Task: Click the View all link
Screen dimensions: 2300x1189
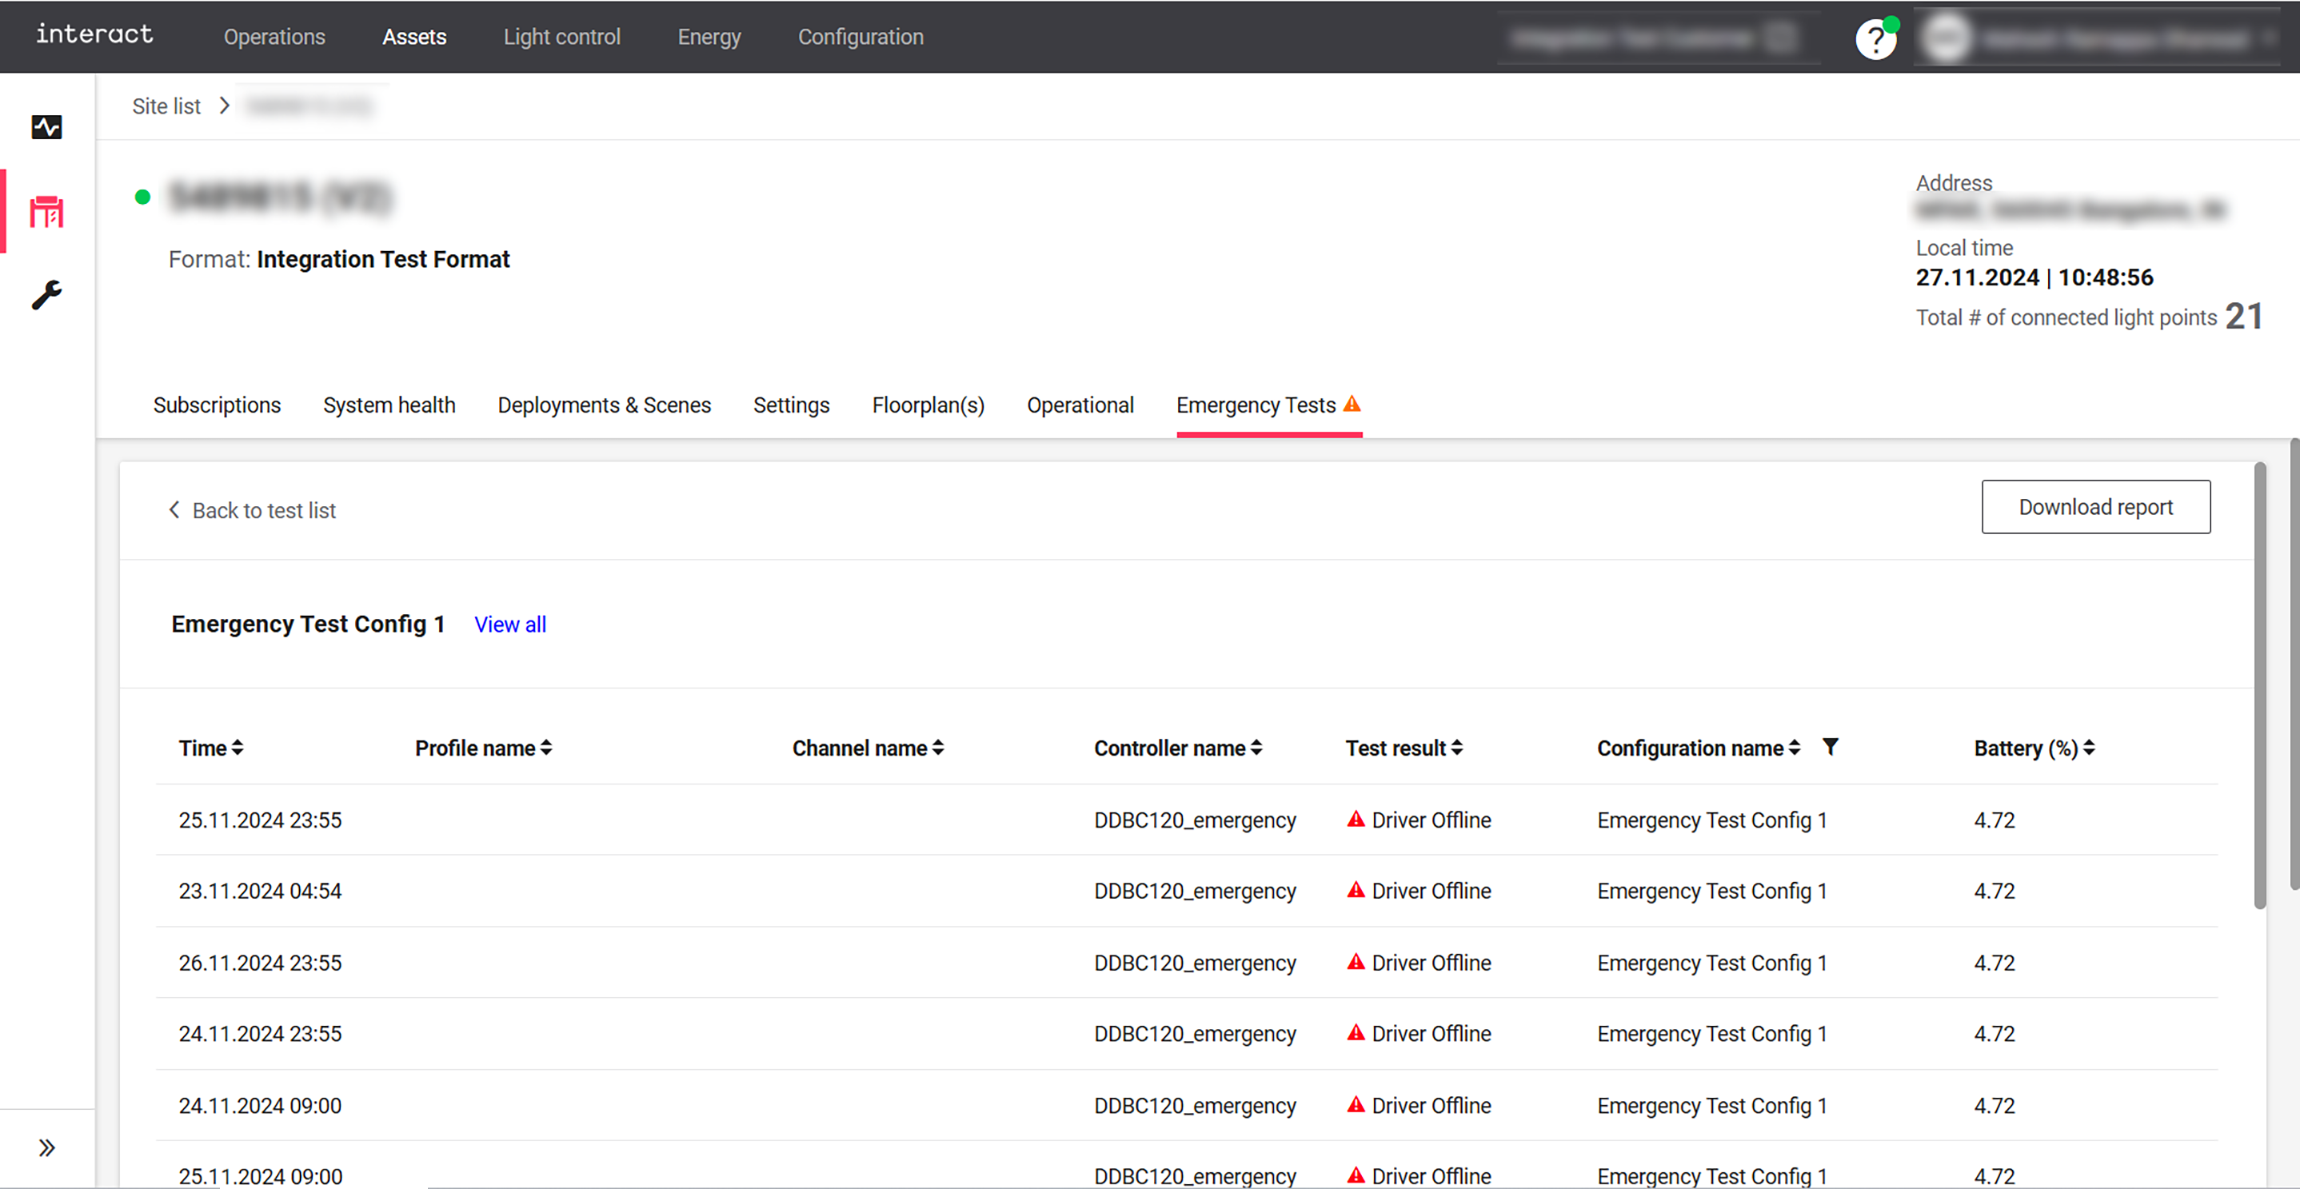Action: pos(510,625)
